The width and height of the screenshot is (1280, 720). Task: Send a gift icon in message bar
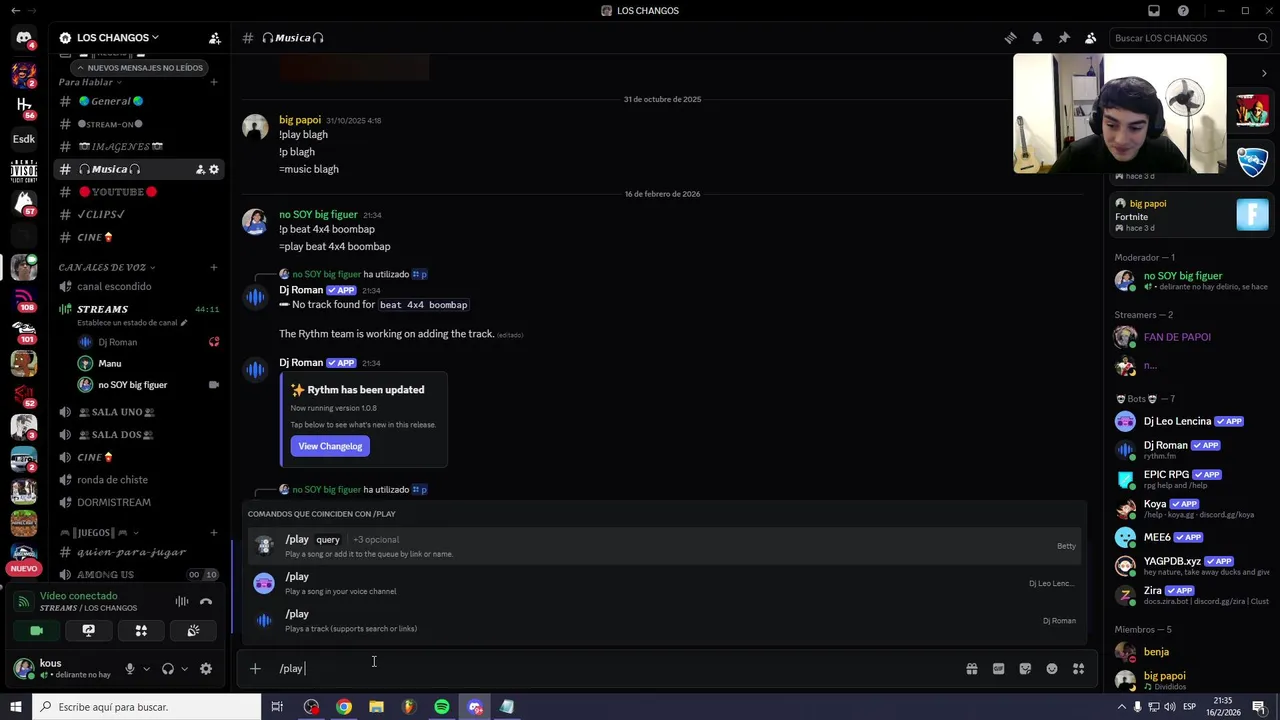971,669
